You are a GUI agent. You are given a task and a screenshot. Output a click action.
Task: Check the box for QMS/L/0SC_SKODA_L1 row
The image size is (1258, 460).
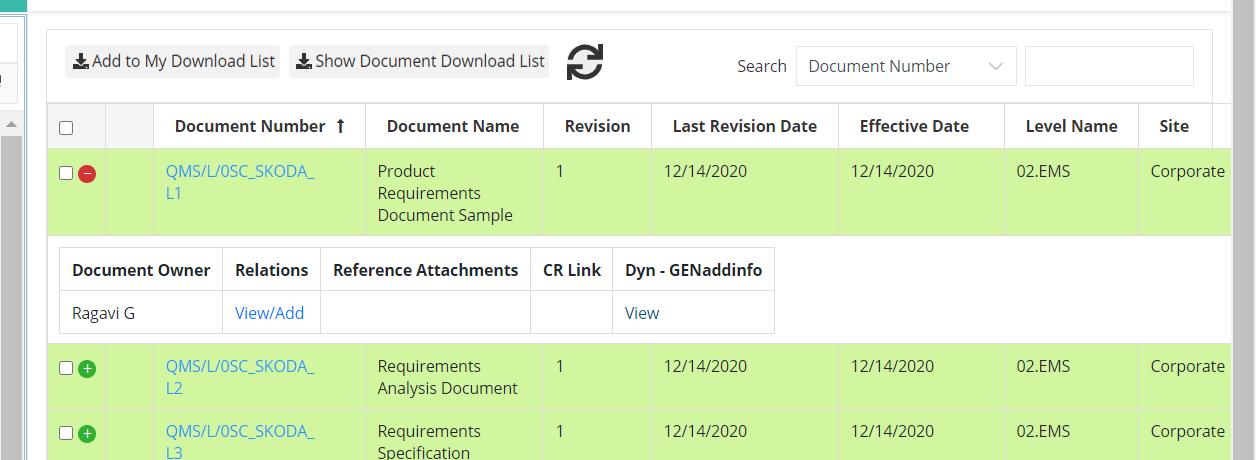point(66,173)
